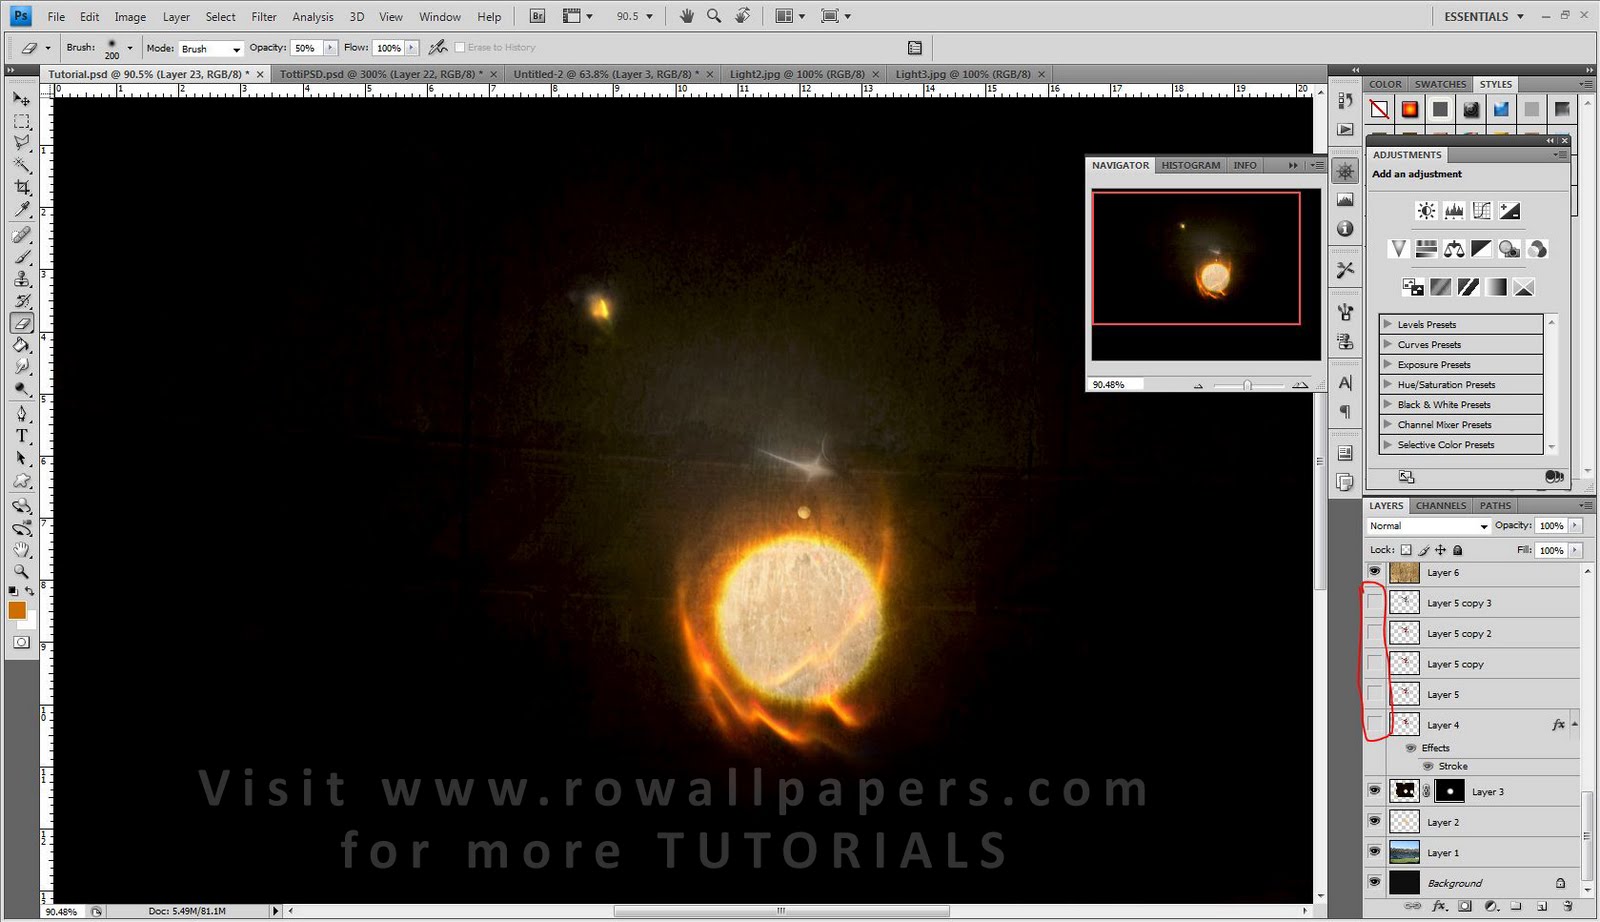Launch Bridge from the top bar
The width and height of the screenshot is (1600, 922).
coord(537,16)
